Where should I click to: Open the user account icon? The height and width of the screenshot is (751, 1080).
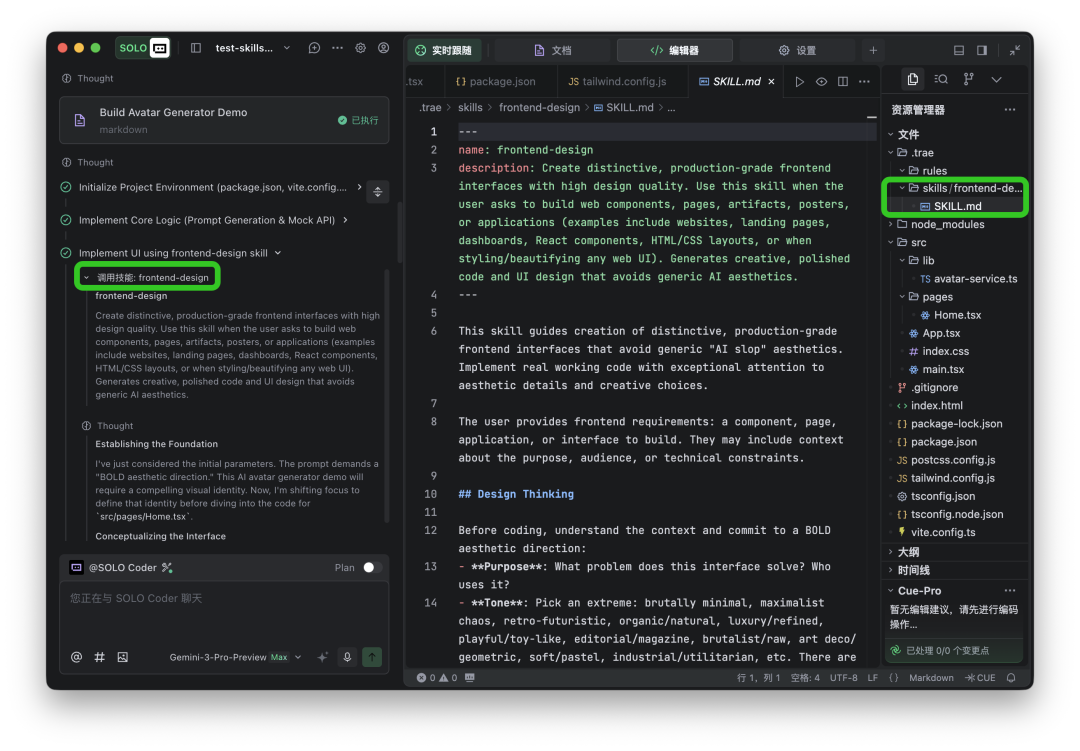(x=384, y=48)
